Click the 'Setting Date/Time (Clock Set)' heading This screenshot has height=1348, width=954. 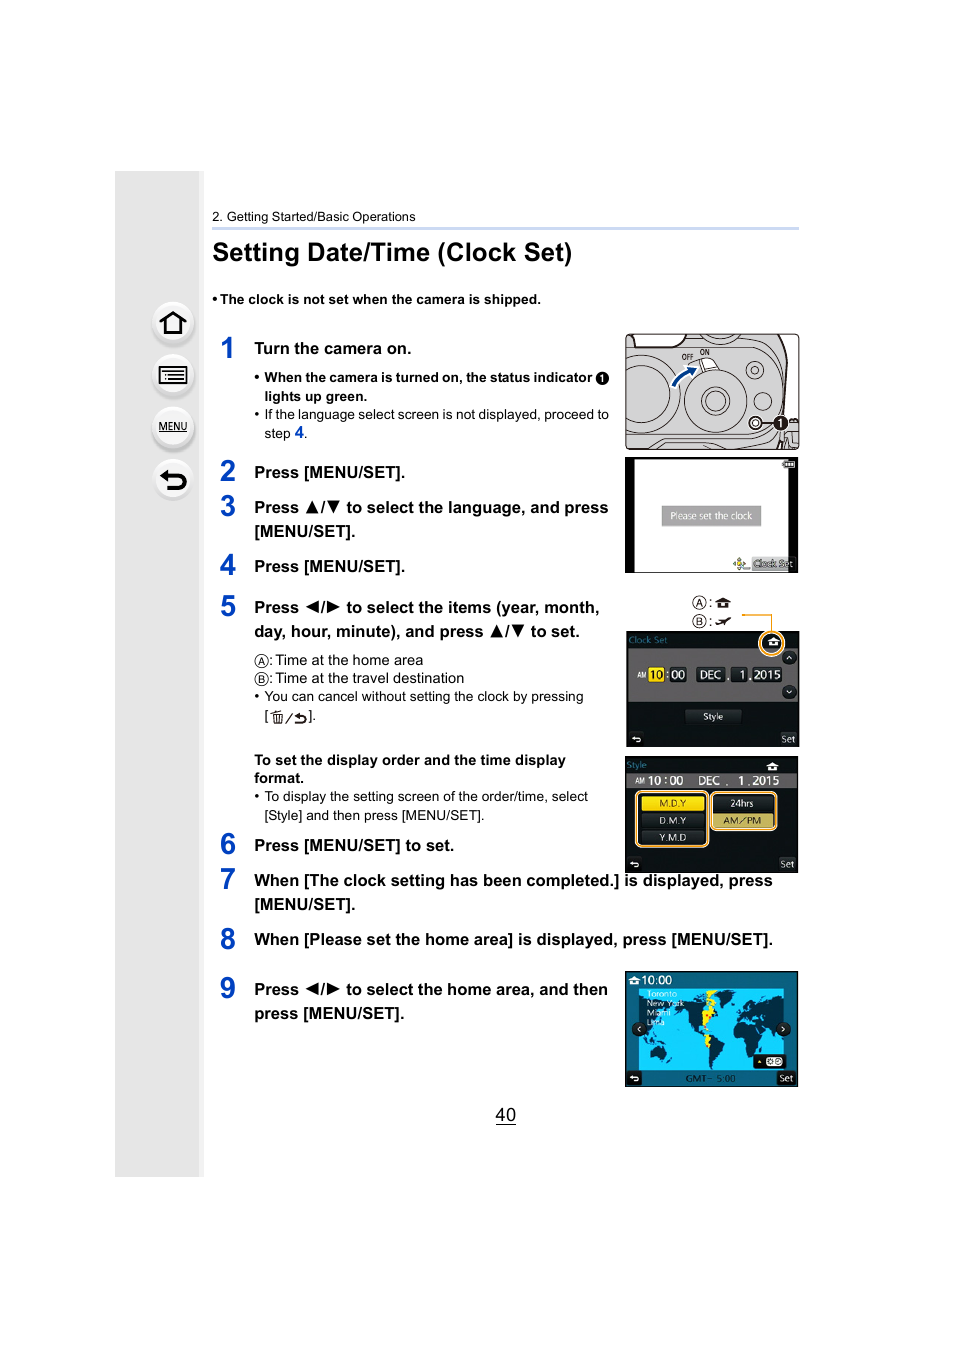tap(392, 253)
